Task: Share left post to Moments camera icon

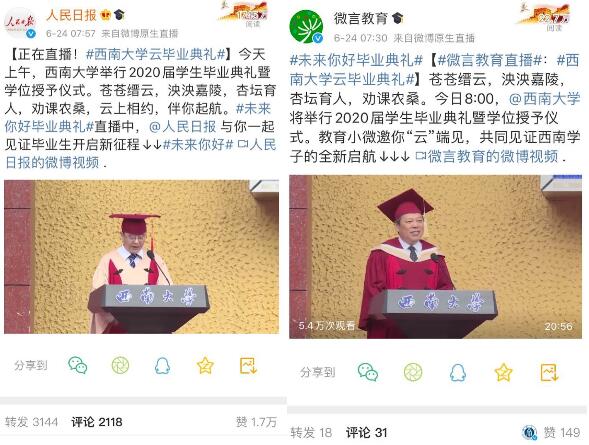Action: (x=120, y=365)
